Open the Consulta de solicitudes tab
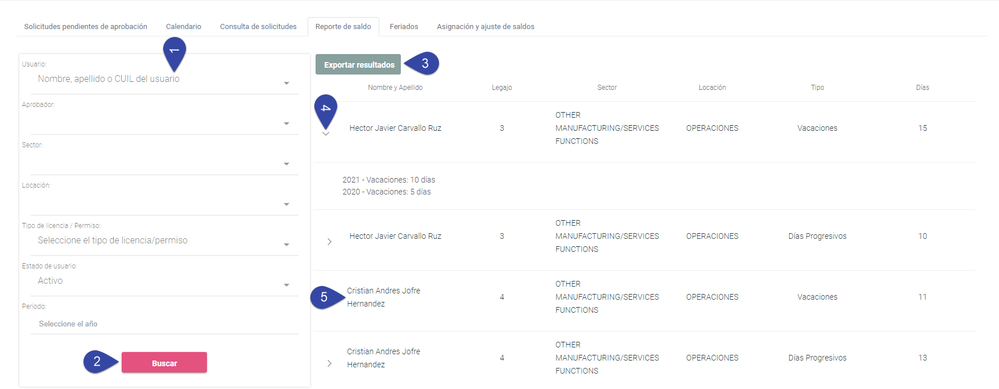Image resolution: width=999 pixels, height=389 pixels. click(258, 27)
